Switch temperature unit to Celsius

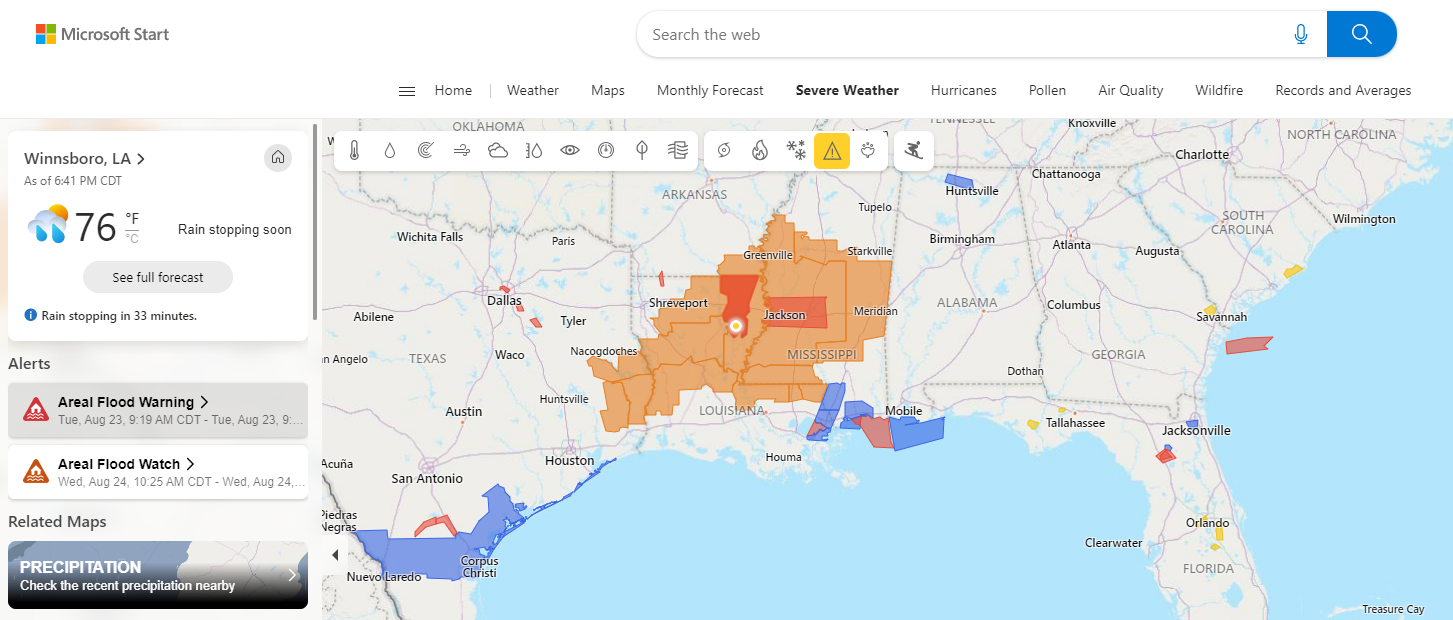[132, 238]
